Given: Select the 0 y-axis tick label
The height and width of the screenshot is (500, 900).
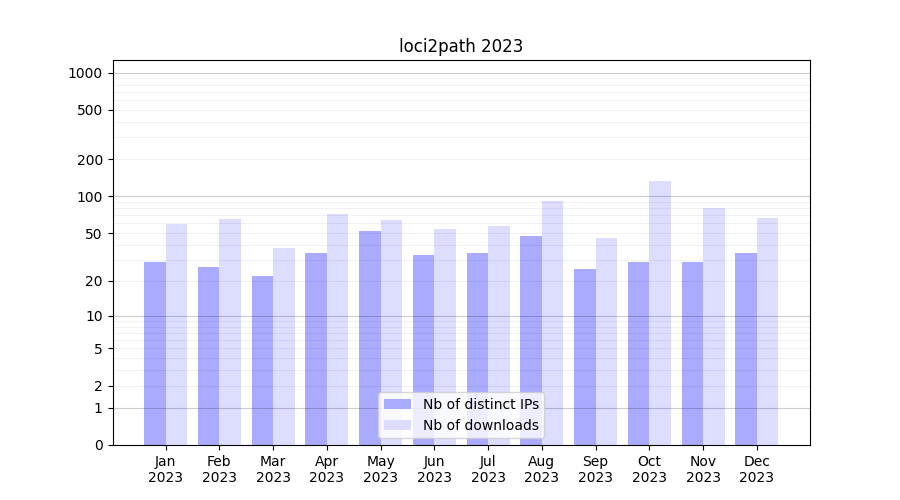Looking at the screenshot, I should [x=98, y=445].
